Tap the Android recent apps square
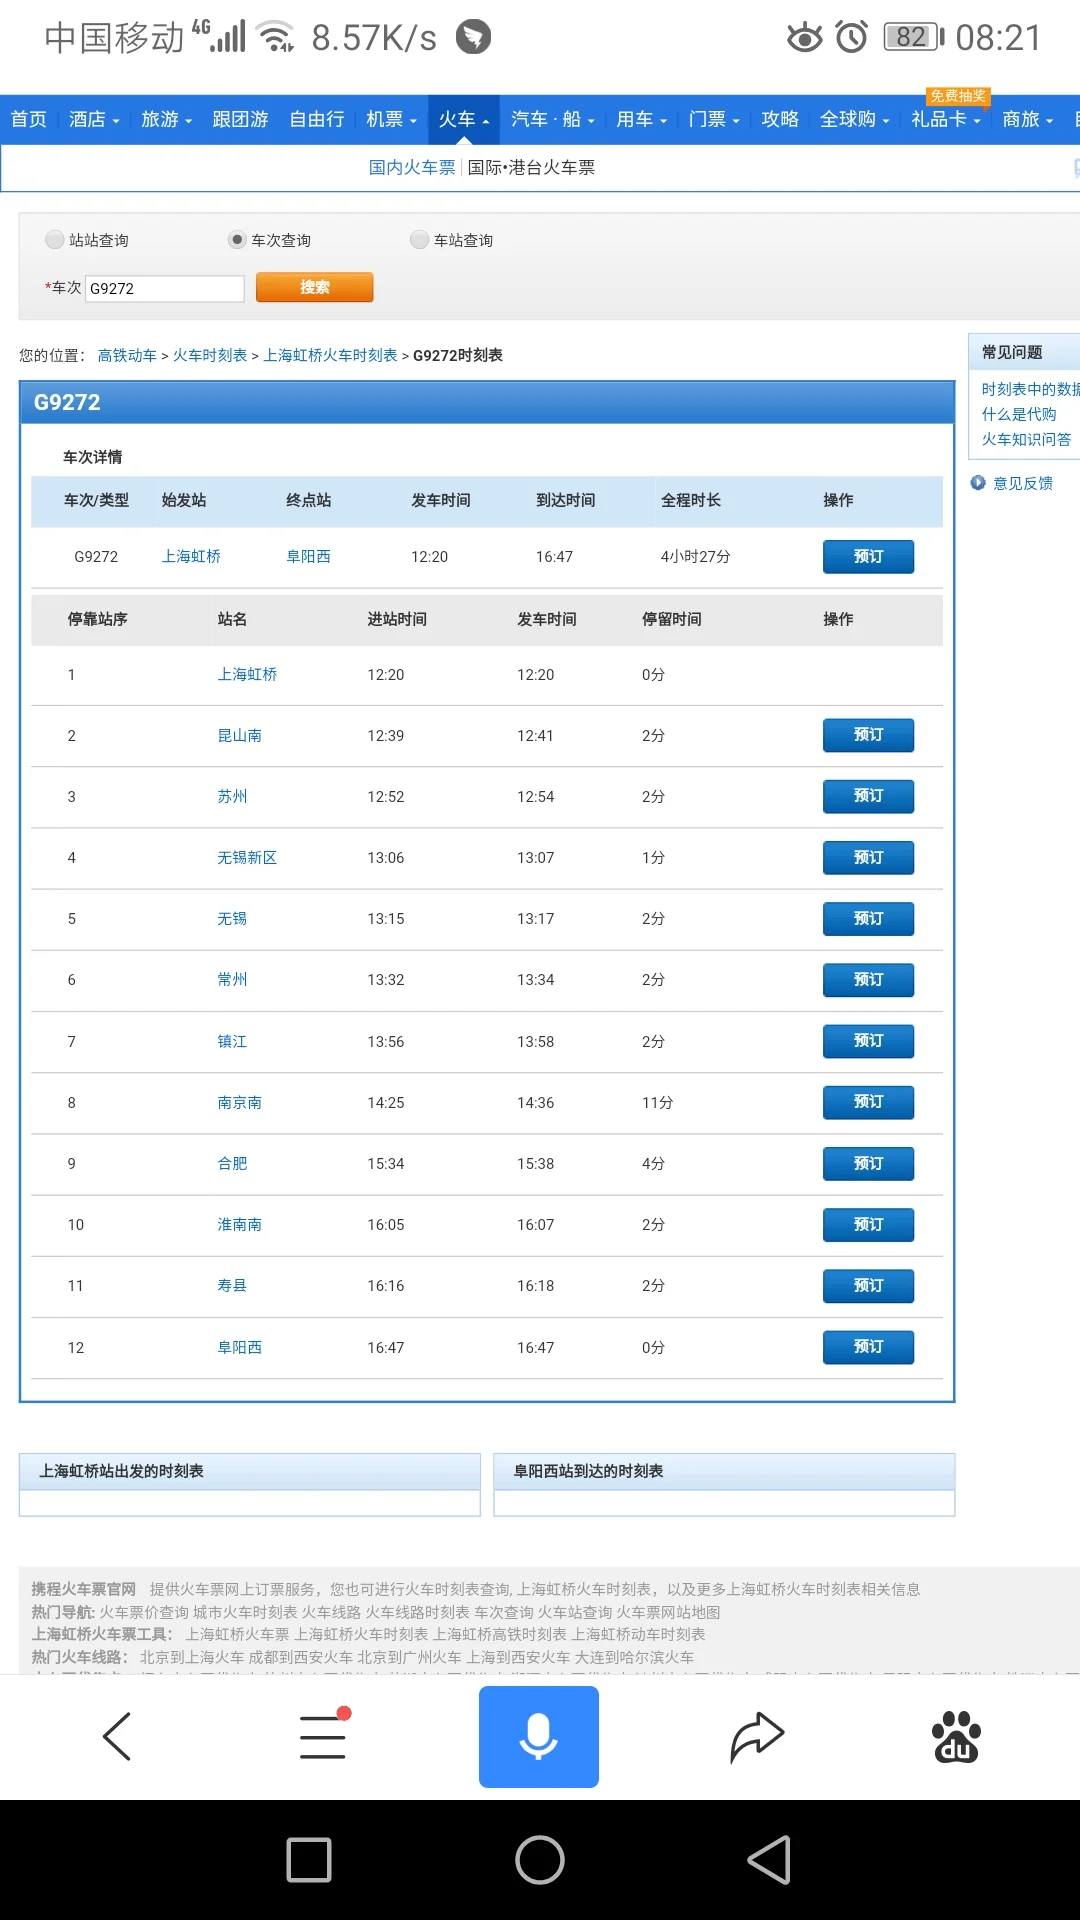 (x=309, y=1860)
